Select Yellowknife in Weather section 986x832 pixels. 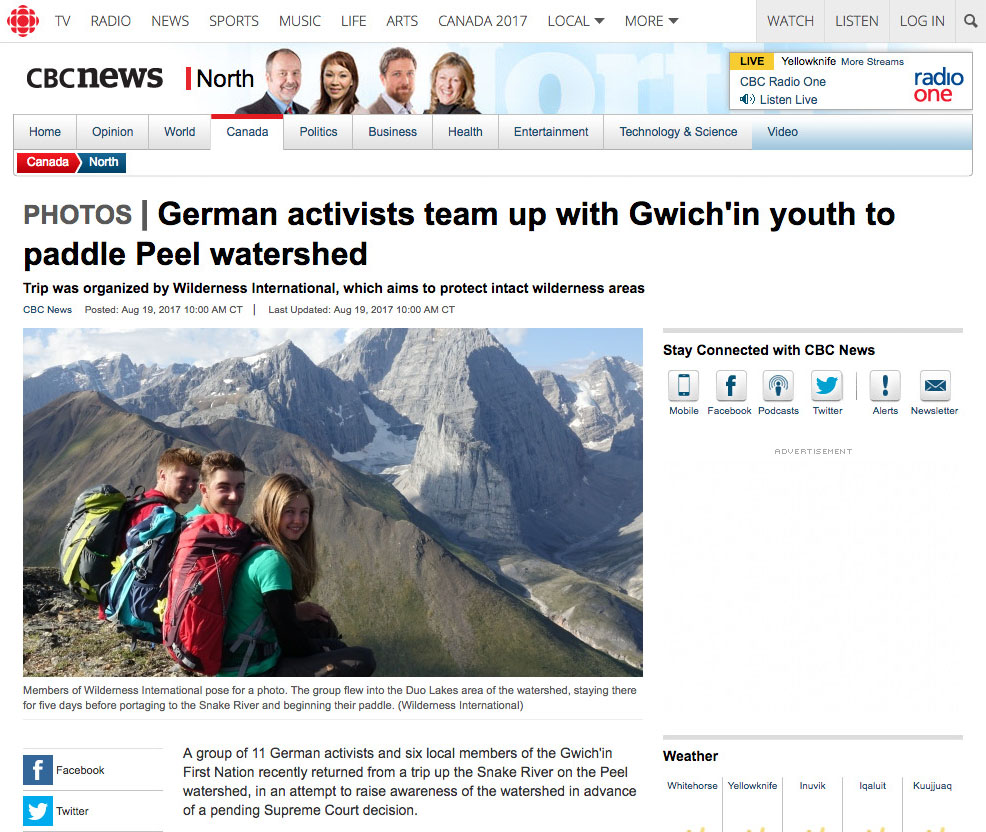[752, 785]
